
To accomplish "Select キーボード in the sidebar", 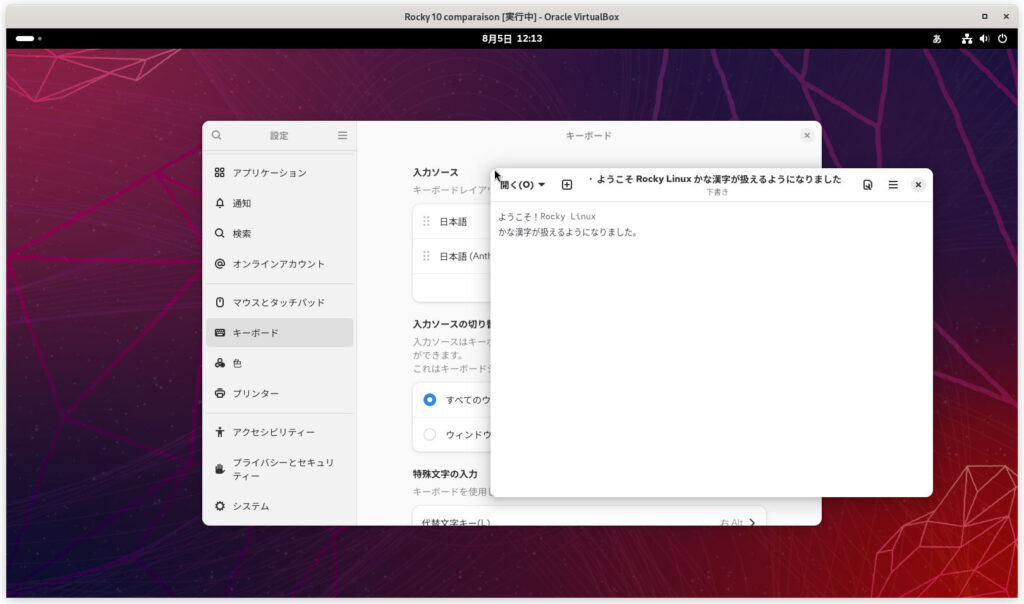I will [x=280, y=332].
